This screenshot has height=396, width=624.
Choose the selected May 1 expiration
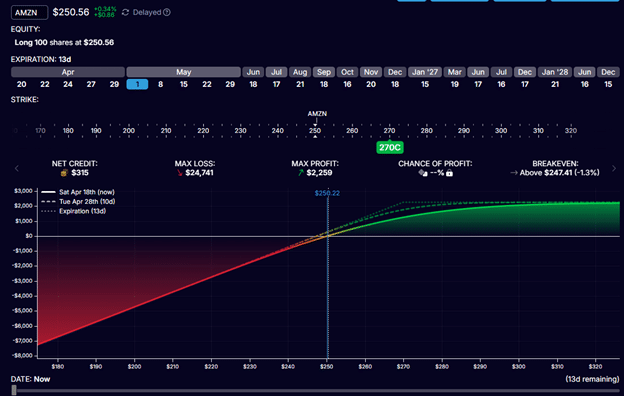point(137,84)
